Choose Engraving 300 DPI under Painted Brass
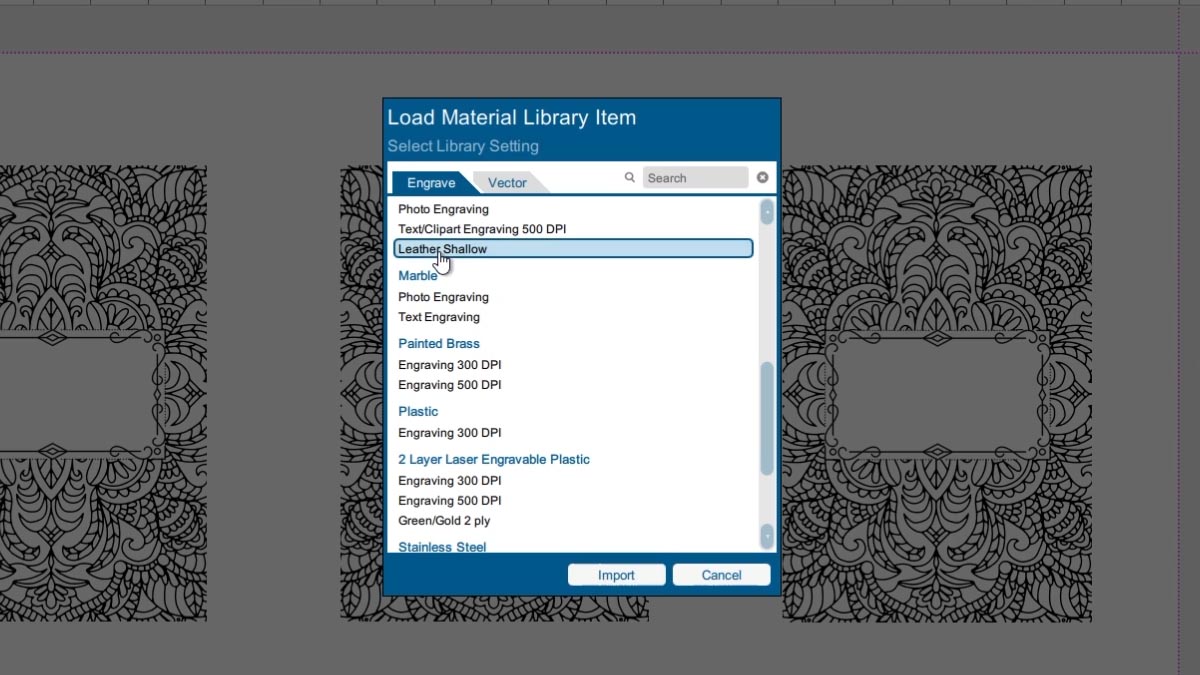 pyautogui.click(x=450, y=365)
